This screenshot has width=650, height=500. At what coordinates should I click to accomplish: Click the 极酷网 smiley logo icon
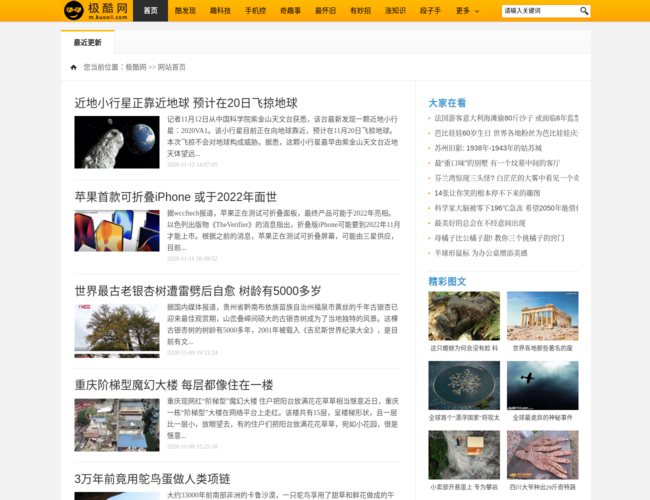click(x=74, y=10)
